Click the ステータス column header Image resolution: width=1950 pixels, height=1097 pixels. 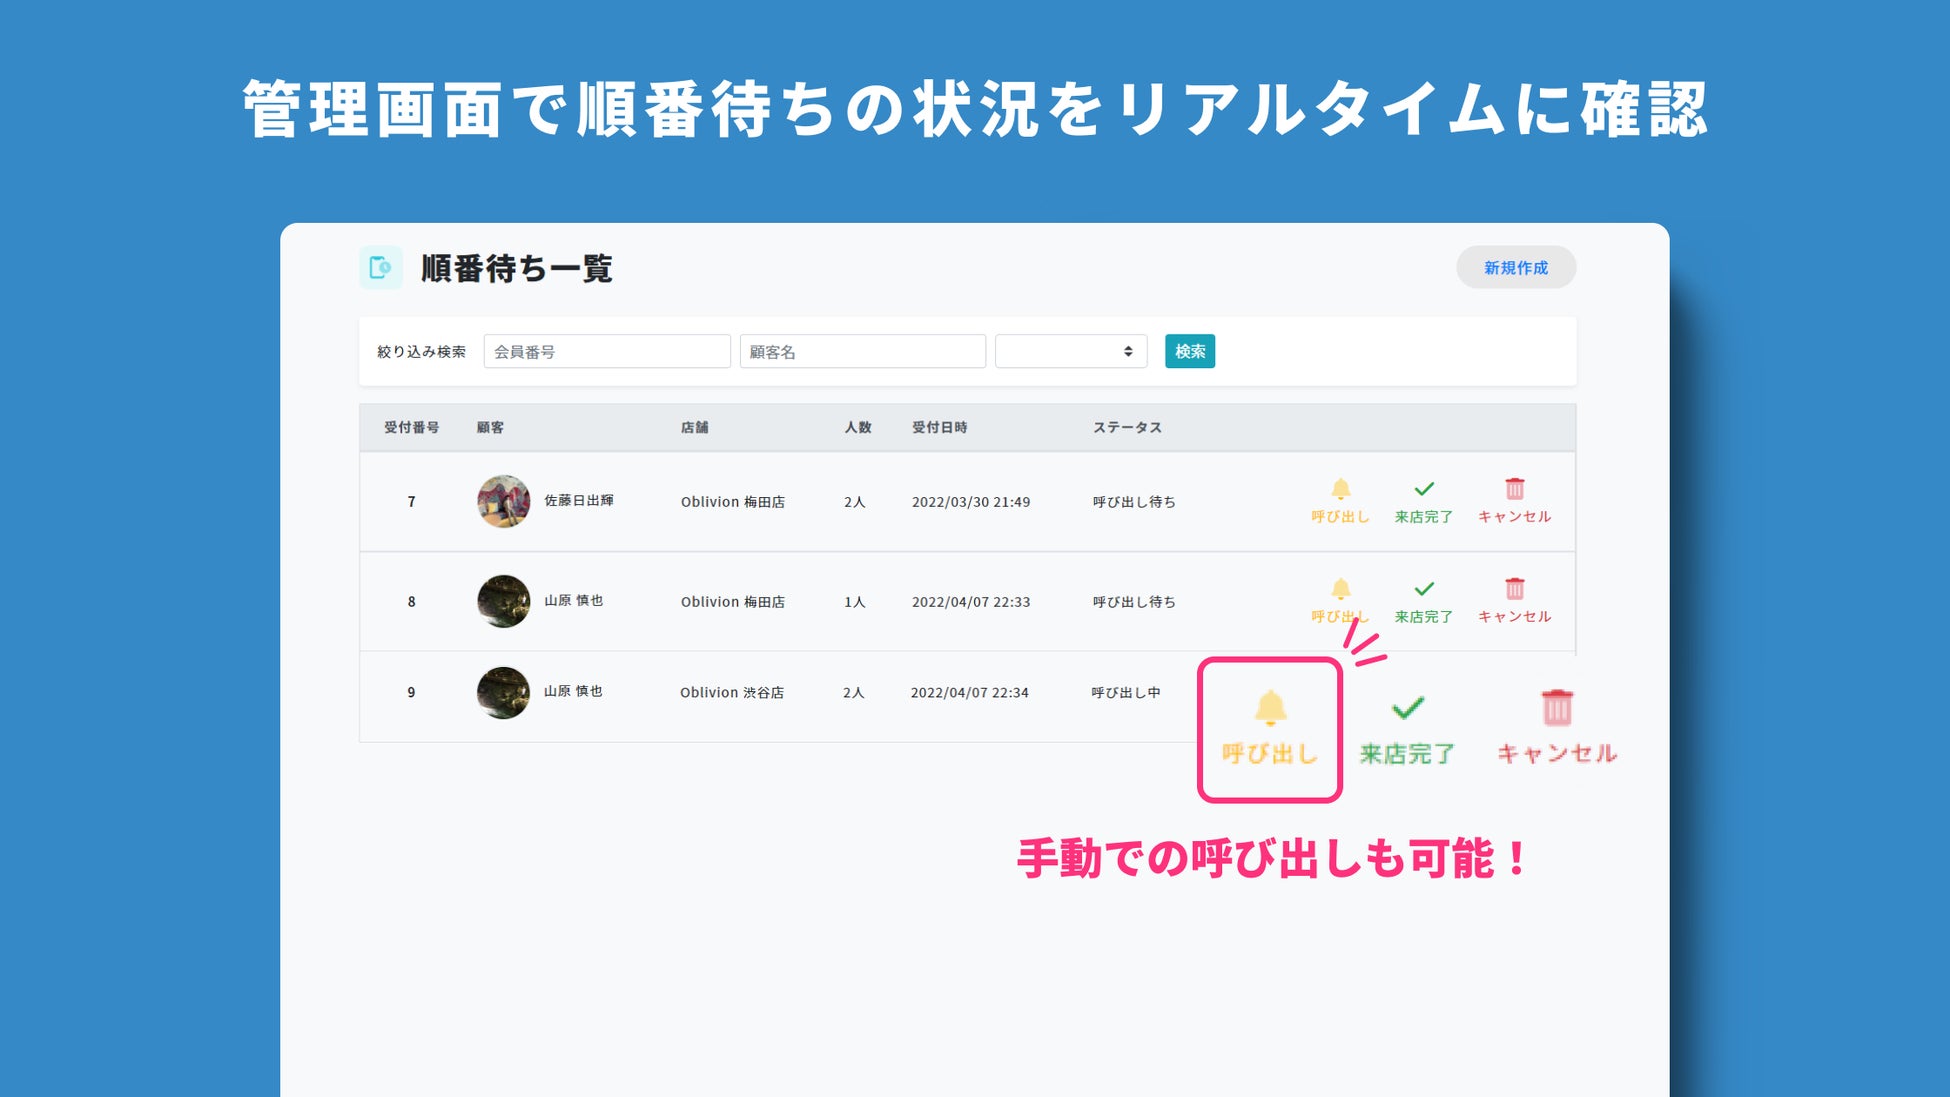tap(1127, 428)
